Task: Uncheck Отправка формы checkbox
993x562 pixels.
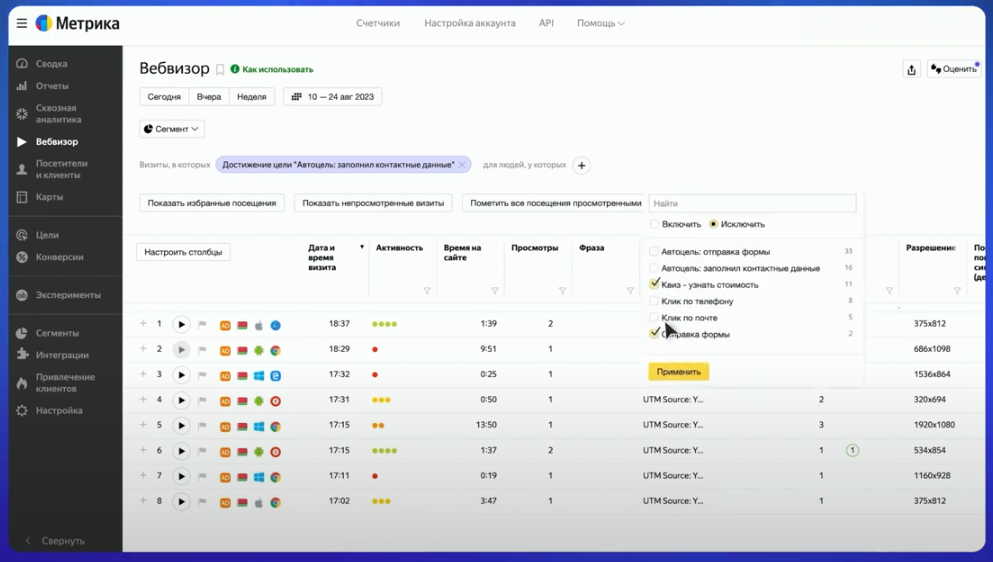Action: coord(654,333)
